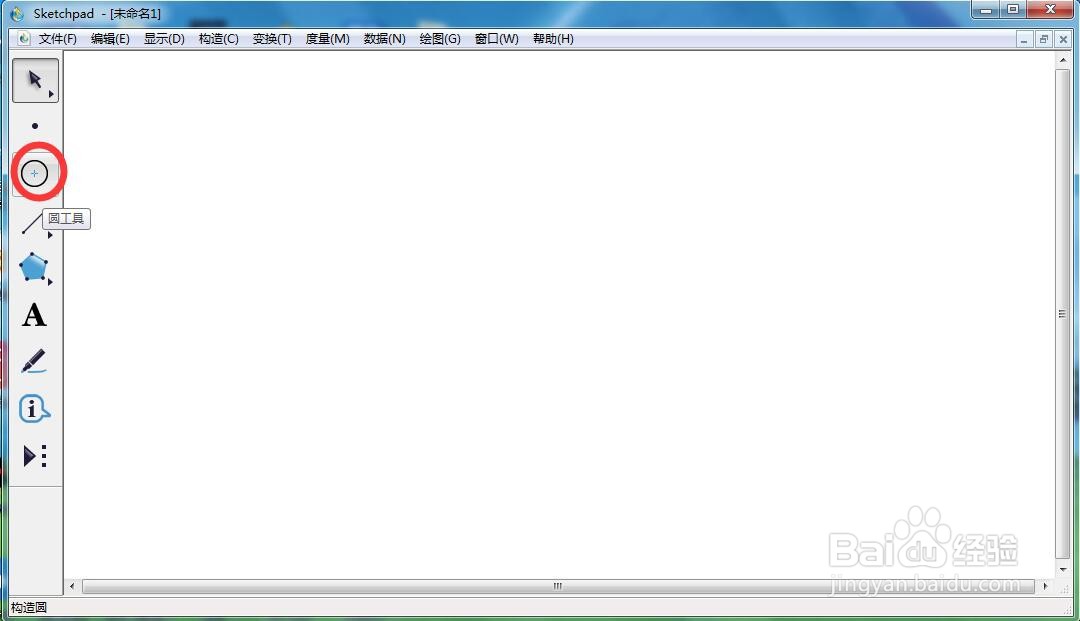Select the Compass circle tool
This screenshot has width=1080, height=621.
point(34,173)
